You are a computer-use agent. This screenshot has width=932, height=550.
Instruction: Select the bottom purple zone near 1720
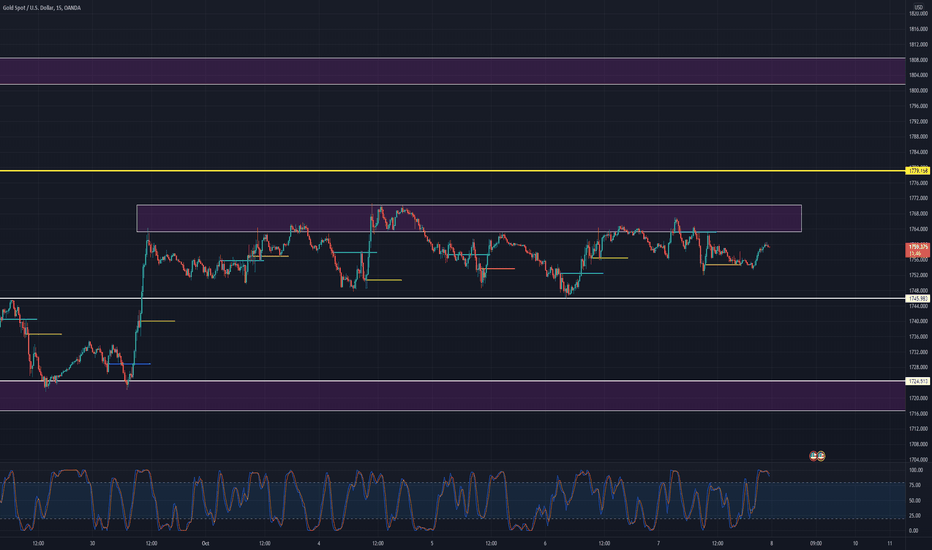click(x=452, y=395)
